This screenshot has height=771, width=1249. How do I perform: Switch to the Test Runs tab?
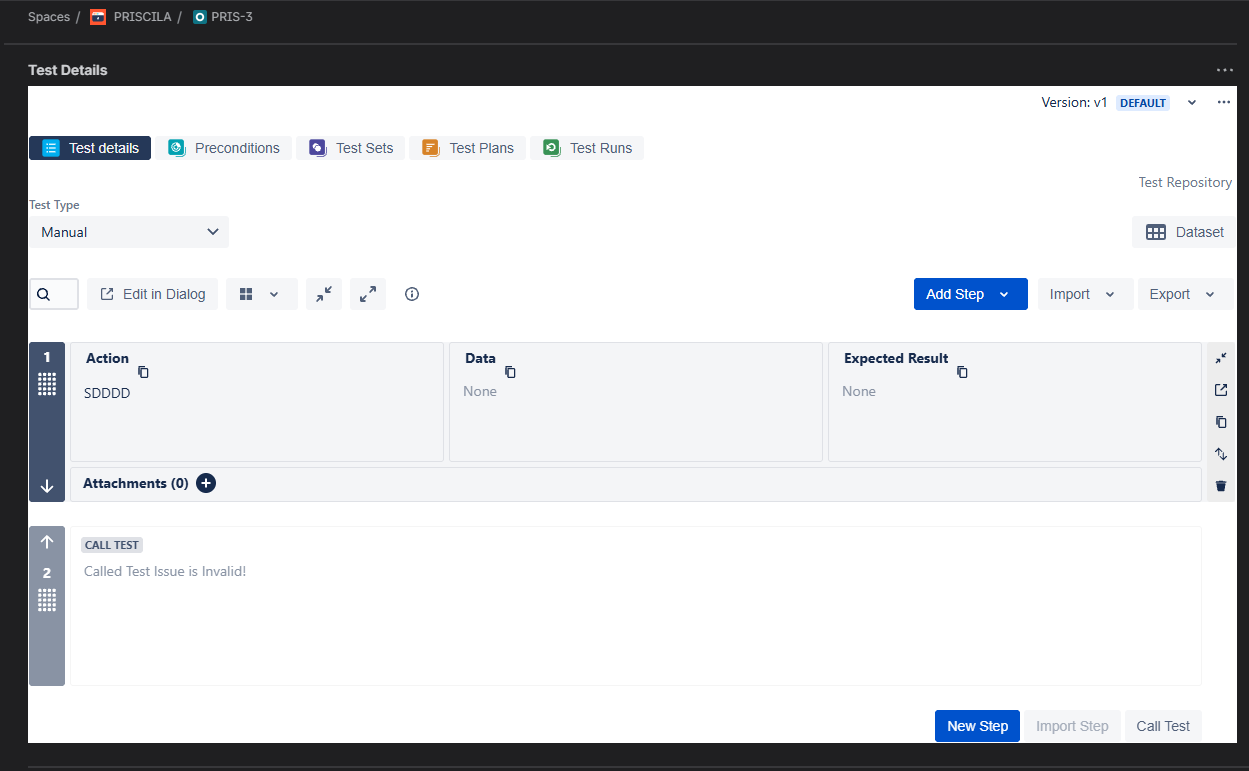point(587,148)
